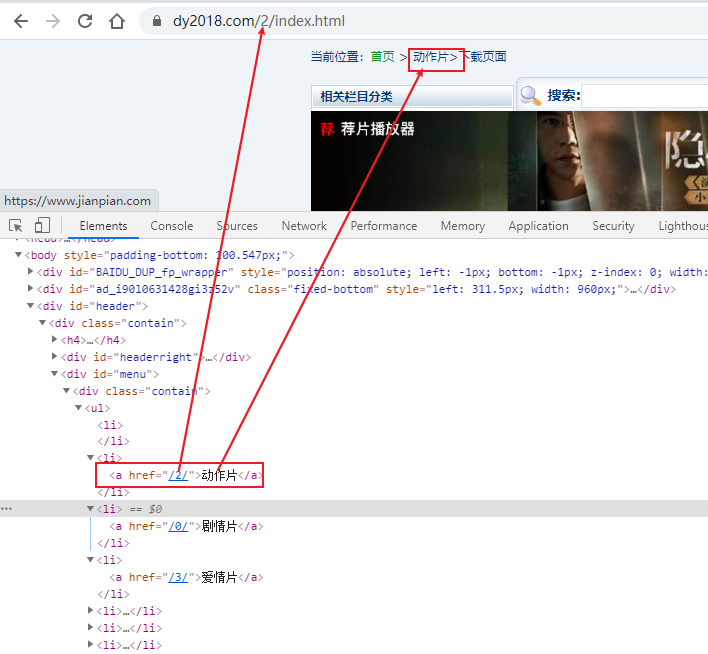Collapse the body element node

(x=19, y=255)
